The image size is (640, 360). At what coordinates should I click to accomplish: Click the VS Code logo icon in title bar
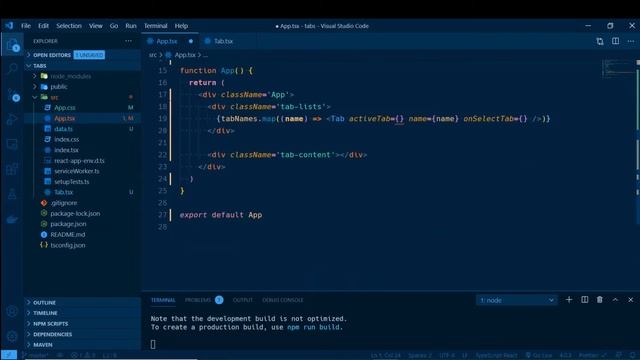[9, 26]
